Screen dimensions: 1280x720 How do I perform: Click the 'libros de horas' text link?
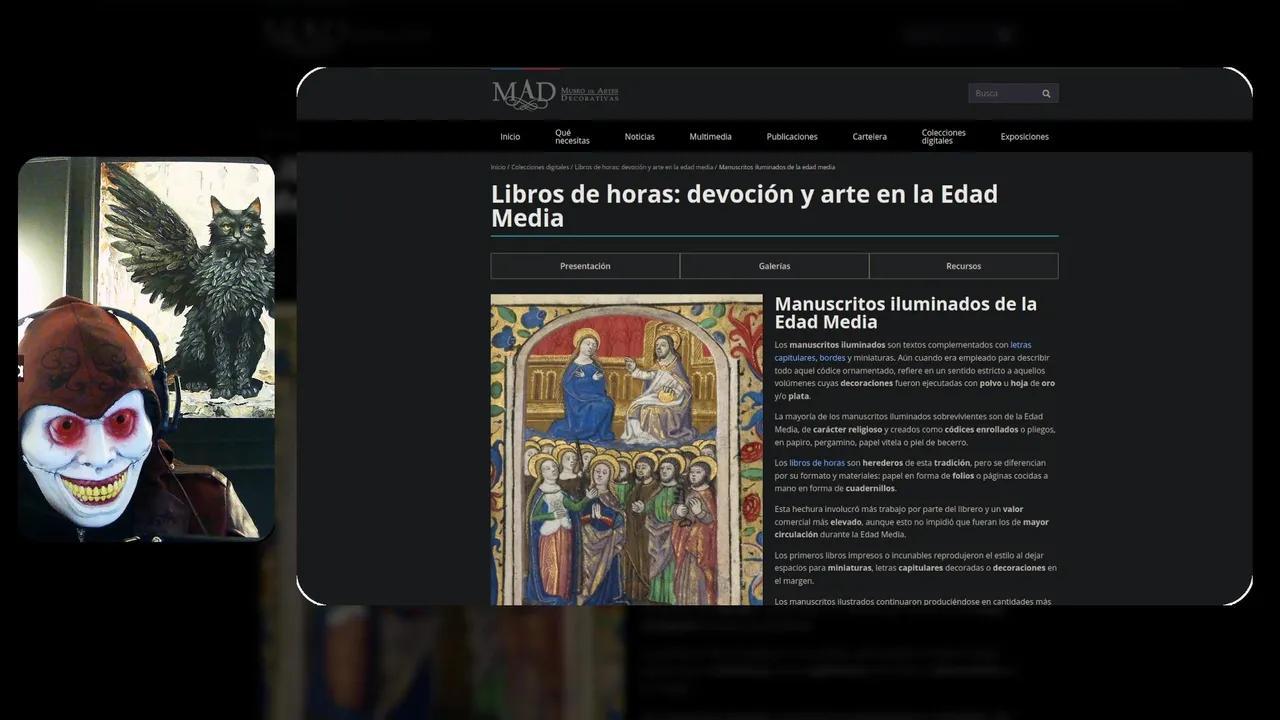pyautogui.click(x=817, y=463)
